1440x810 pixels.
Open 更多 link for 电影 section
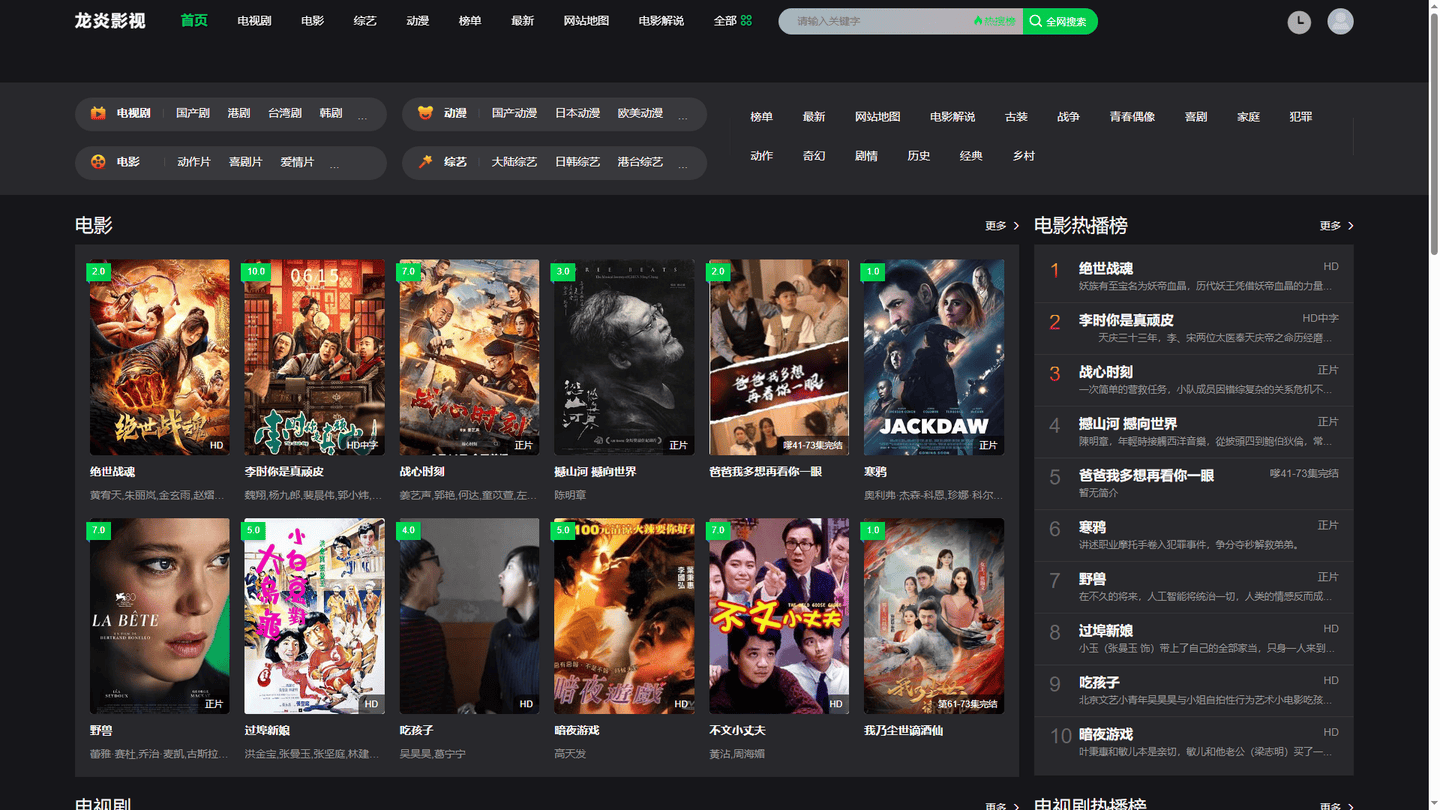[1002, 226]
